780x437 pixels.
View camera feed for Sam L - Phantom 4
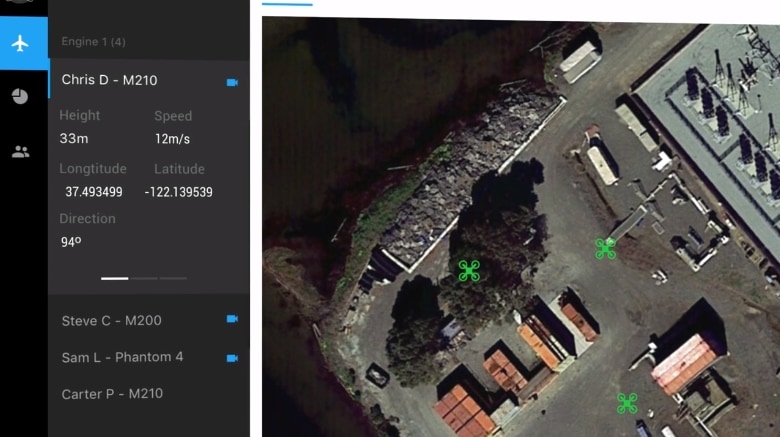[232, 358]
